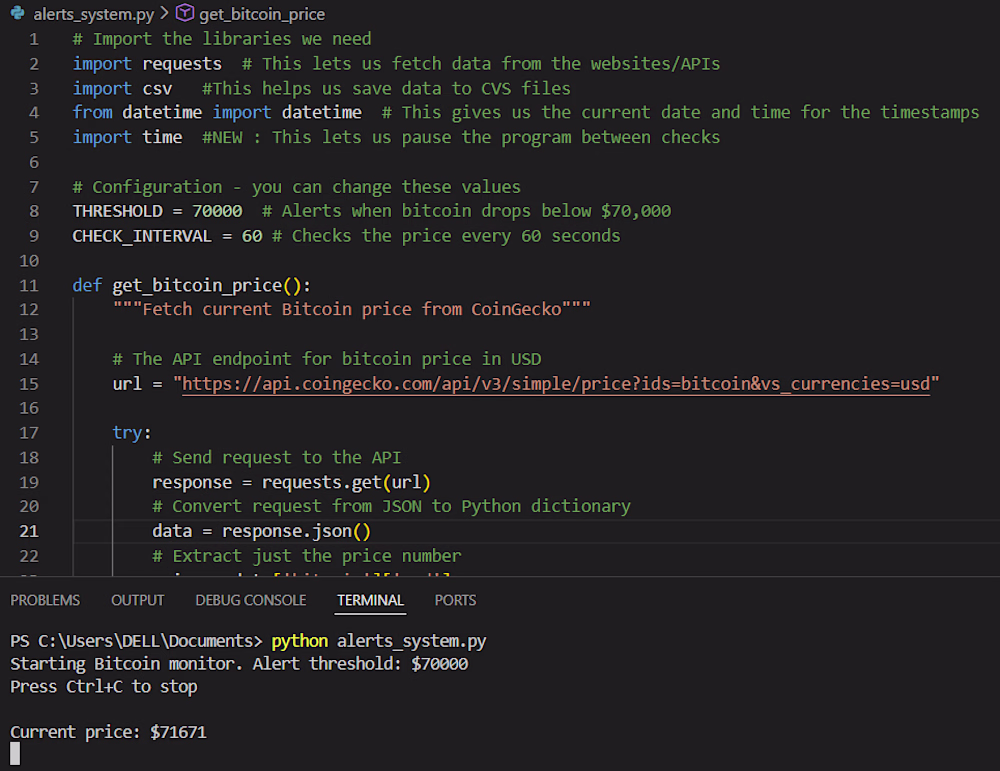The height and width of the screenshot is (771, 1000).
Task: Click breadcrumb chevron separator after alerts_system.py
Action: click(165, 13)
